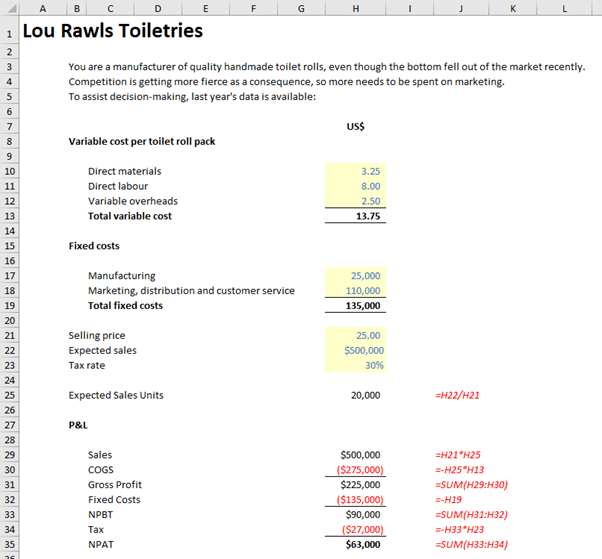Click the red =H22/H21 formula text
The height and width of the screenshot is (559, 602).
(x=460, y=395)
